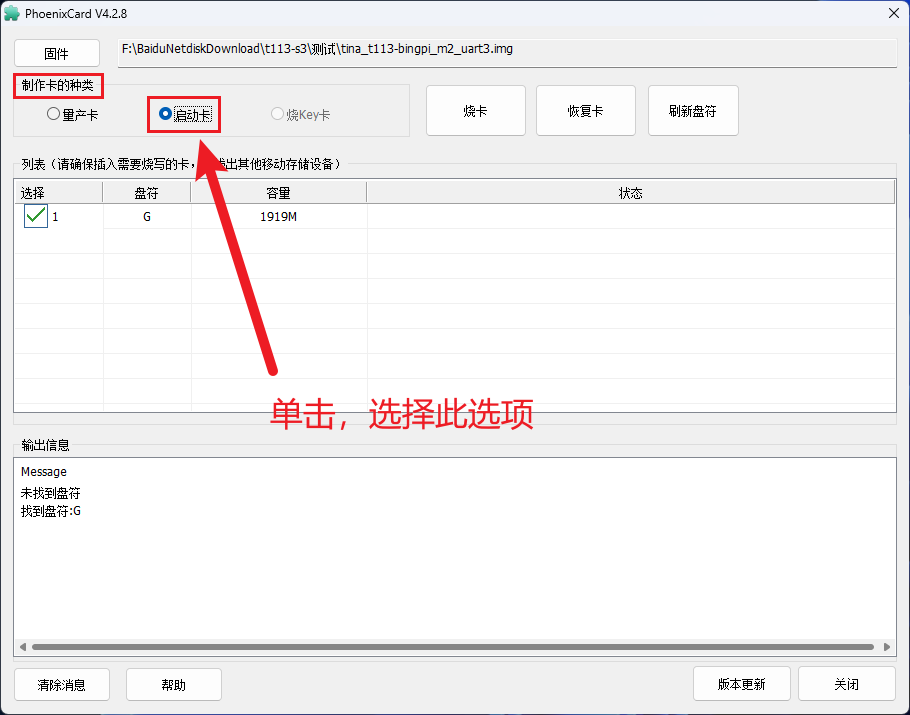Click the output scrollbar right arrow
This screenshot has height=715, width=910.
[887, 647]
